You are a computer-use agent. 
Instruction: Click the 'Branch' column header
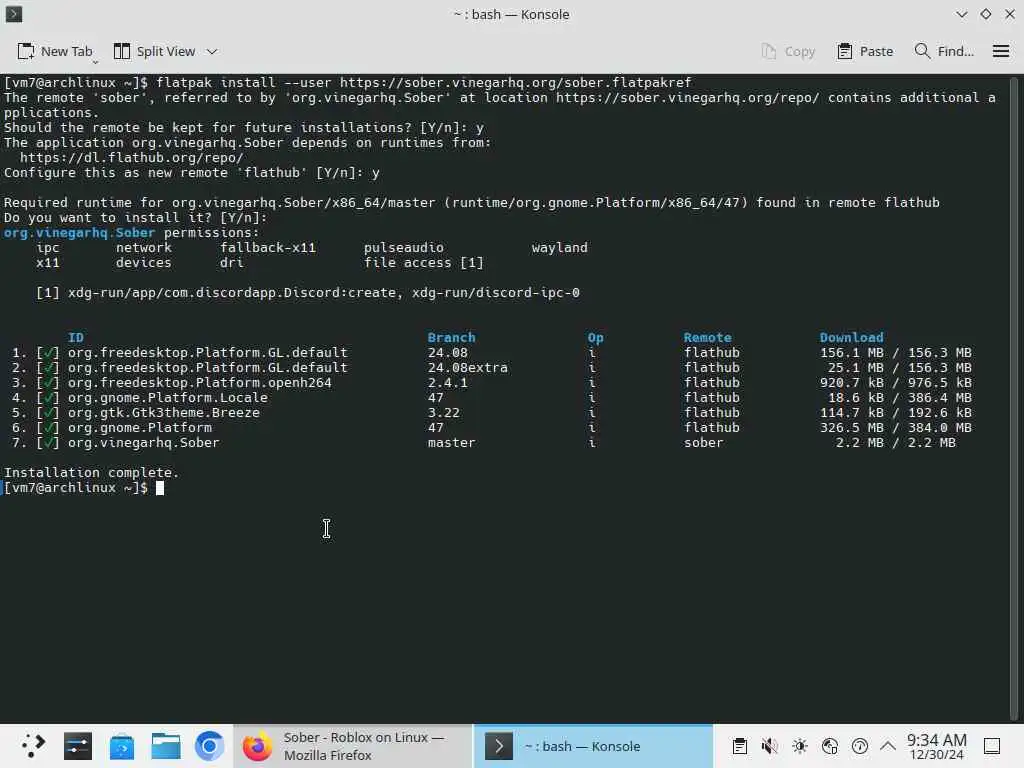pos(451,337)
